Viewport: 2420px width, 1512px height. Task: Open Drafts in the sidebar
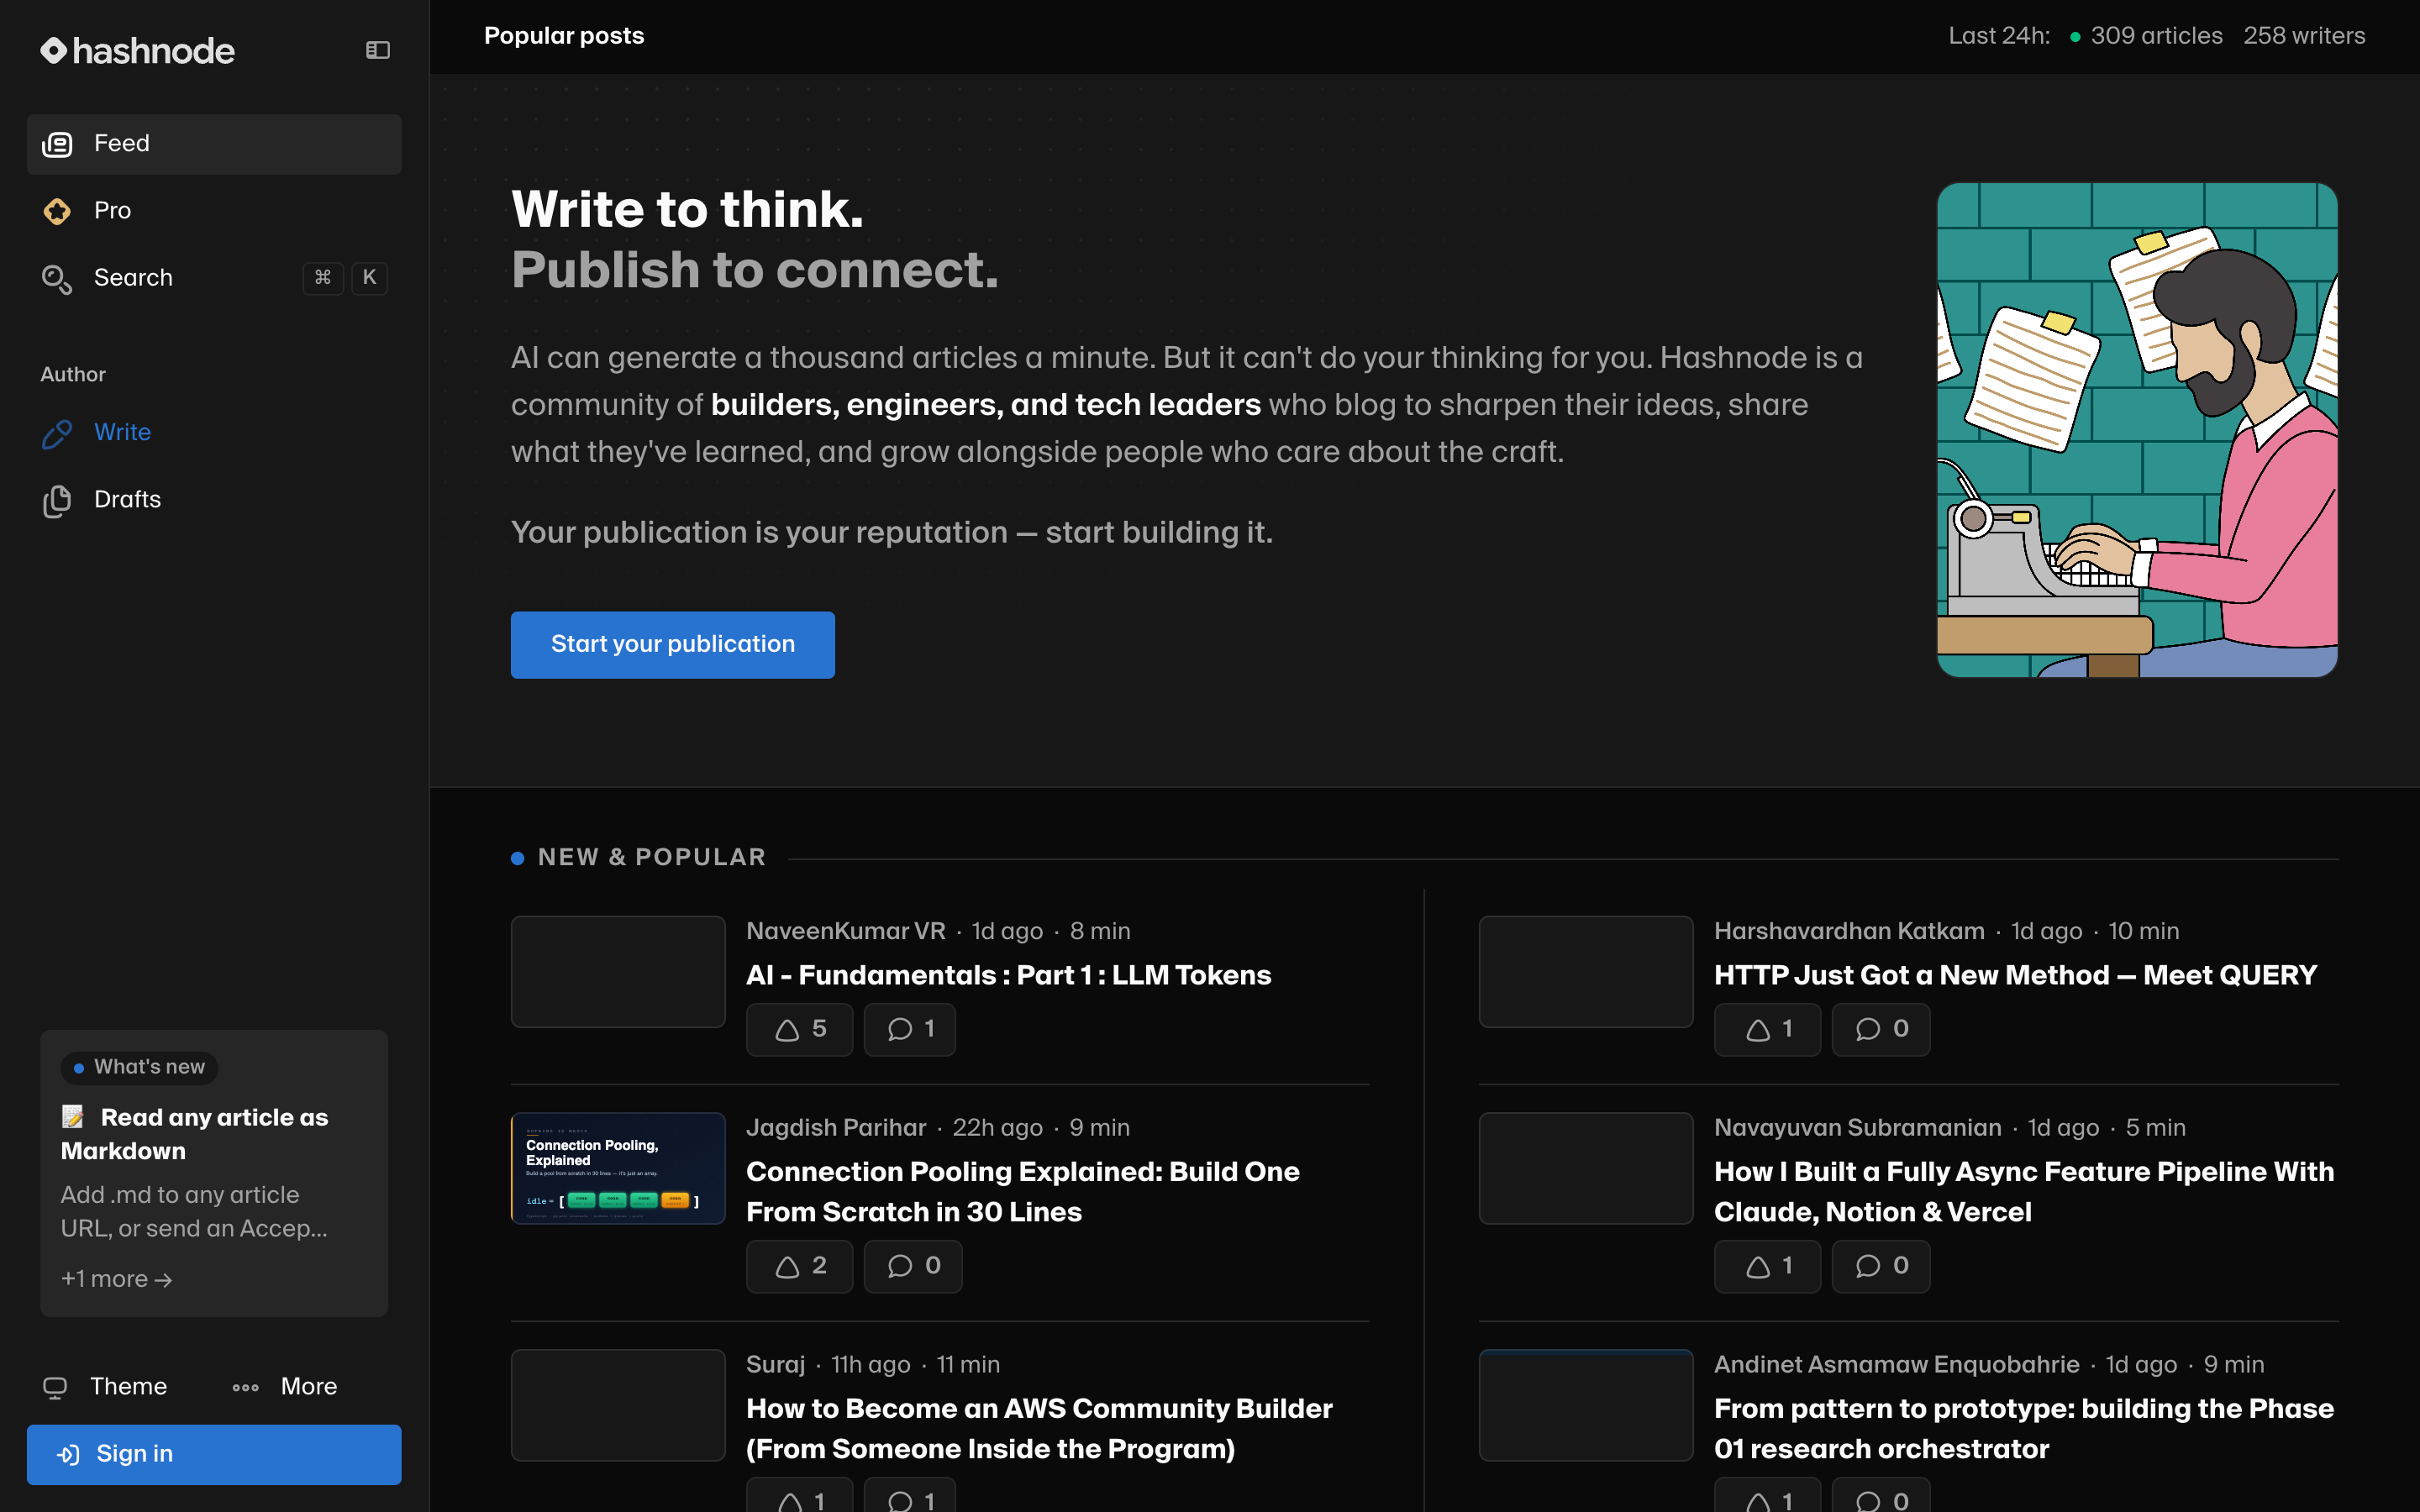[x=214, y=500]
